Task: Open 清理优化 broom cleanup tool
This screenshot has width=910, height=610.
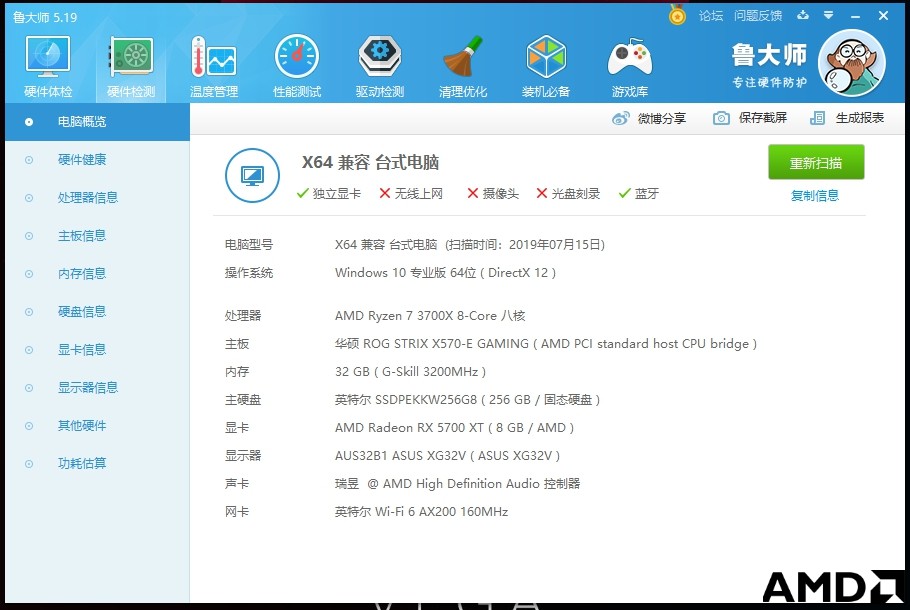Action: point(463,66)
